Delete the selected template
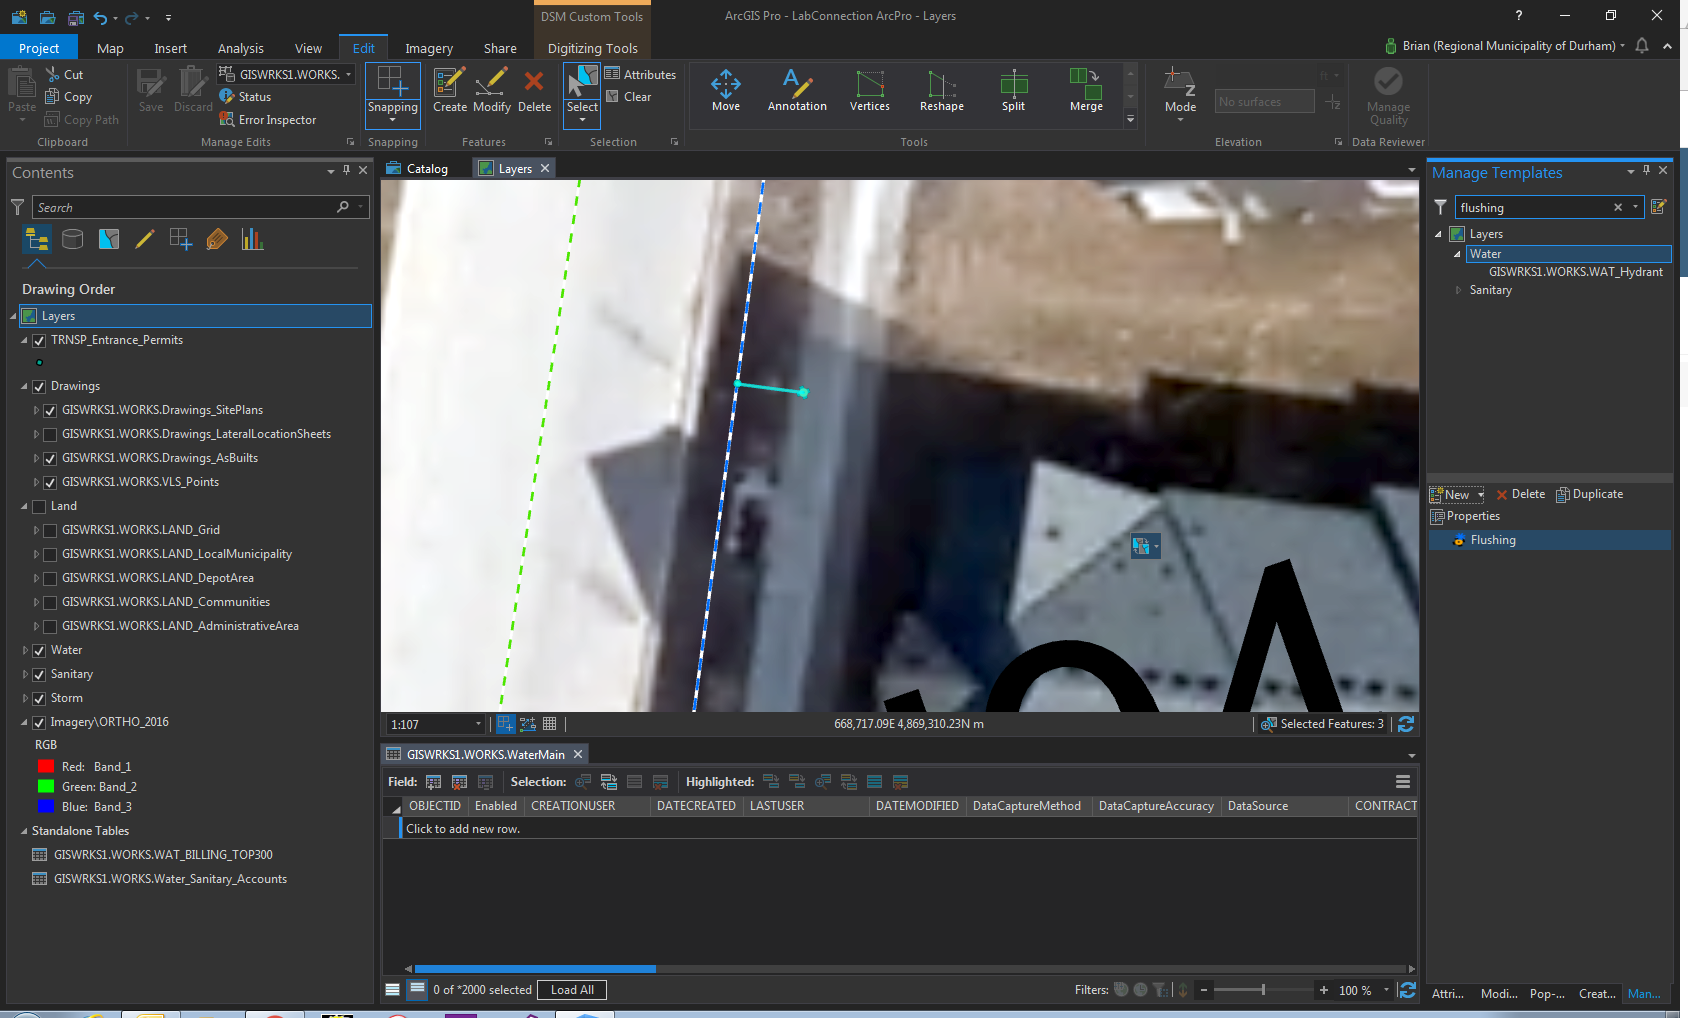The image size is (1688, 1018). (x=1521, y=495)
